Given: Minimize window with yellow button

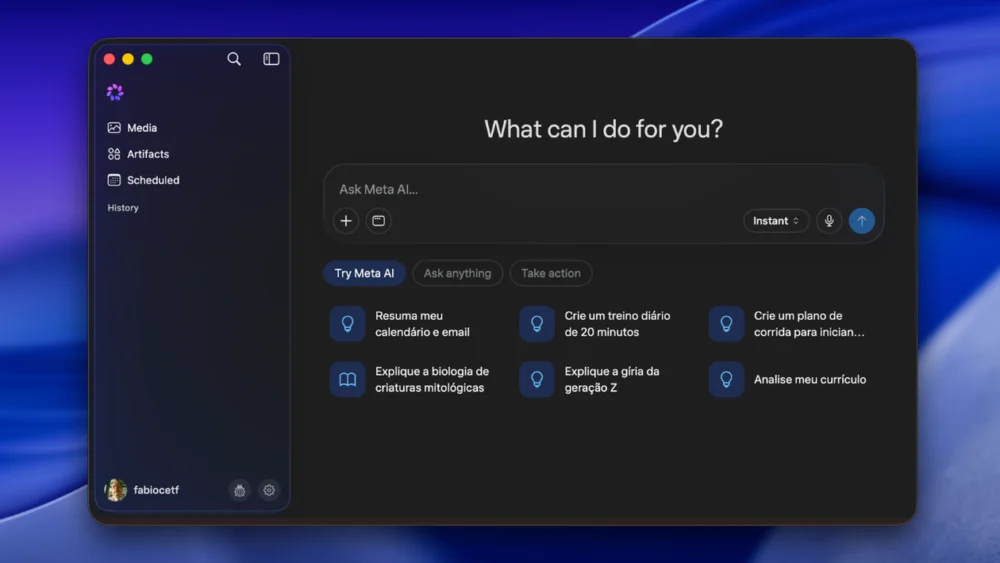Looking at the screenshot, I should pyautogui.click(x=128, y=59).
